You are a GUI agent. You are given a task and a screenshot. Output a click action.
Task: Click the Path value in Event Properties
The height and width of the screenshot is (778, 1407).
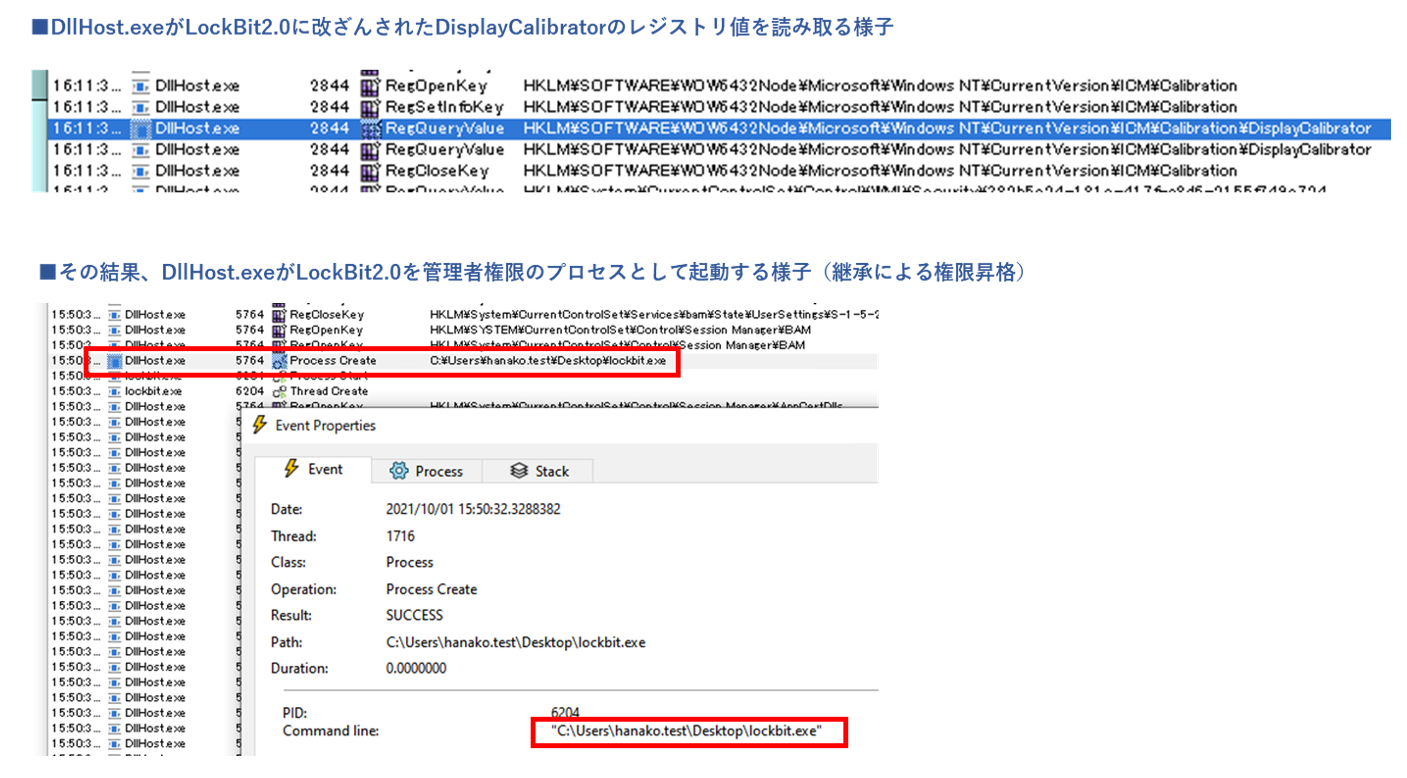tap(515, 642)
